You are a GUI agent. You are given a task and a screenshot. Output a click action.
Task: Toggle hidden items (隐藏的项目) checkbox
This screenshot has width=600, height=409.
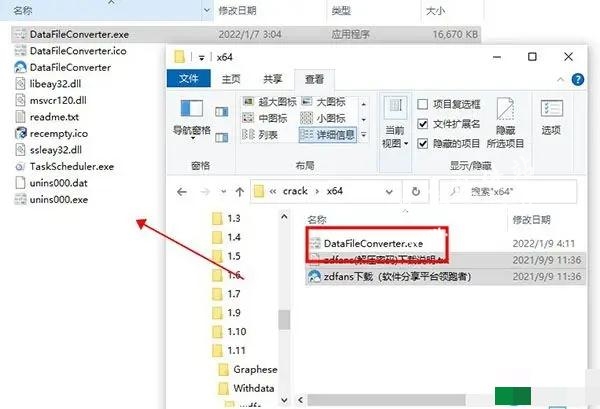click(422, 144)
